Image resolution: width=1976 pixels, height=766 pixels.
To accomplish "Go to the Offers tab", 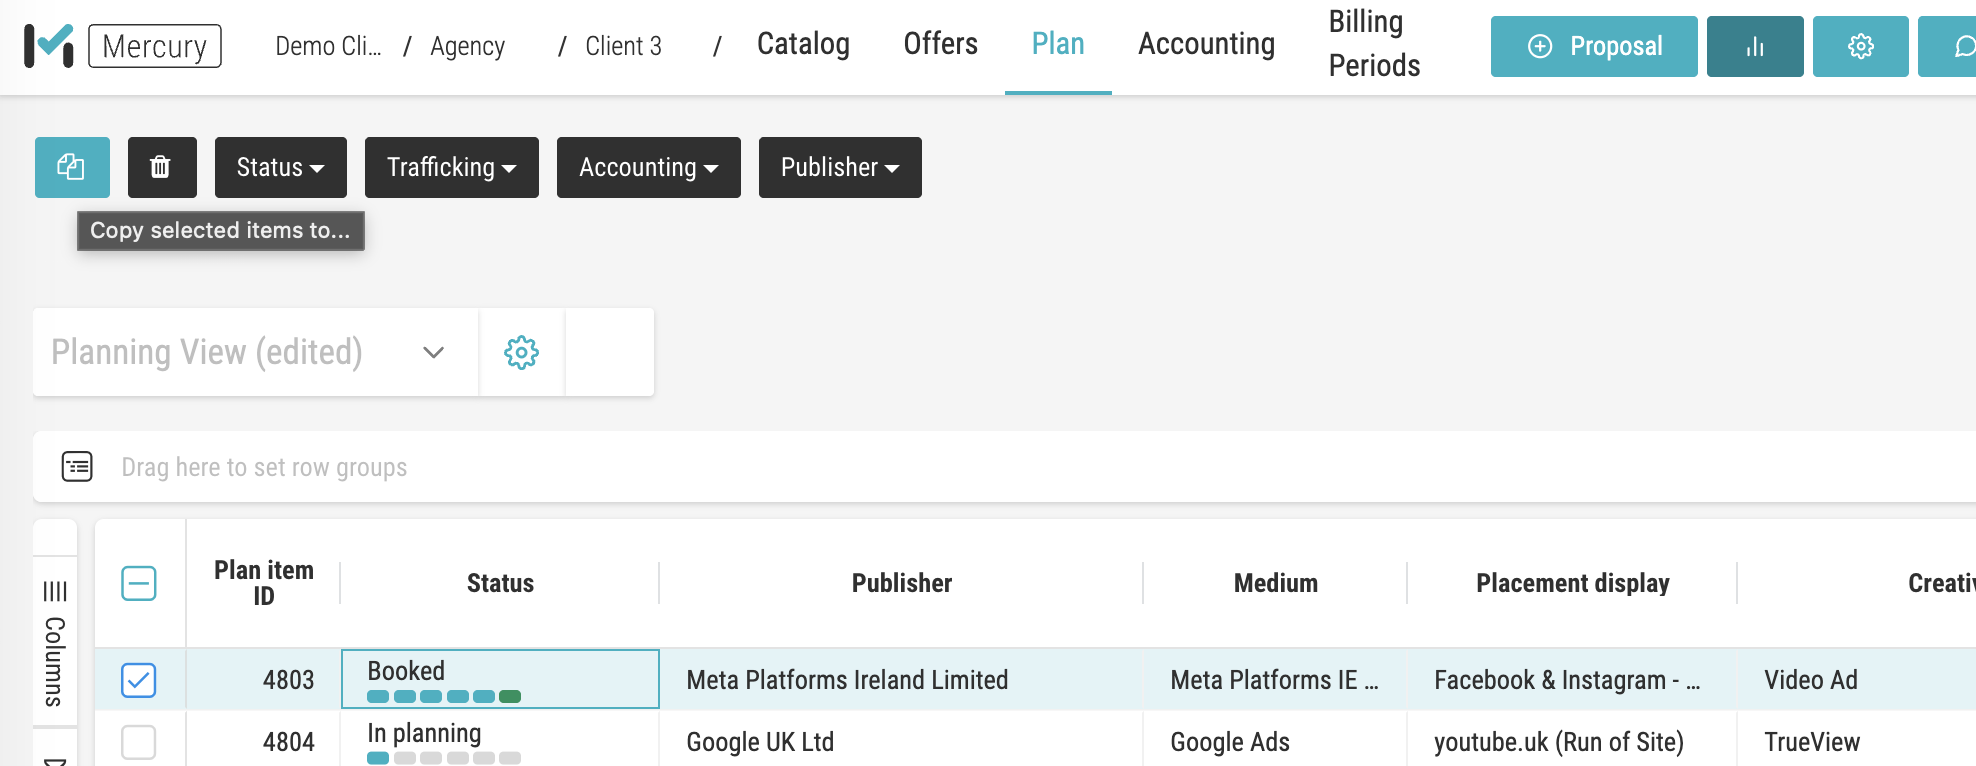I will point(940,44).
